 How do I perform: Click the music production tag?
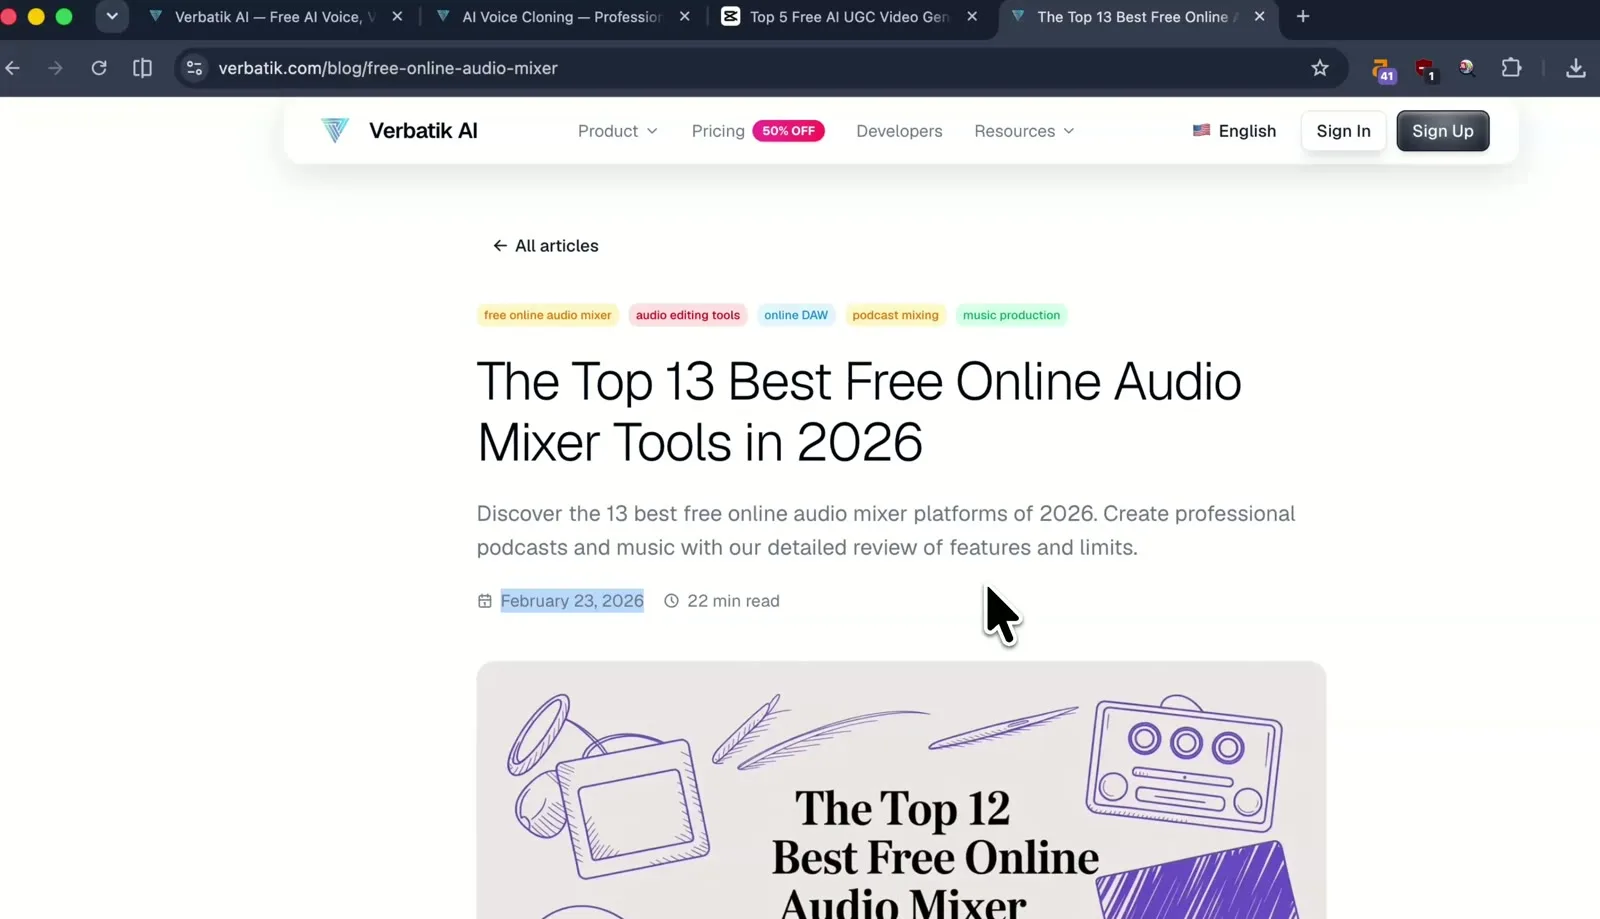1011,315
